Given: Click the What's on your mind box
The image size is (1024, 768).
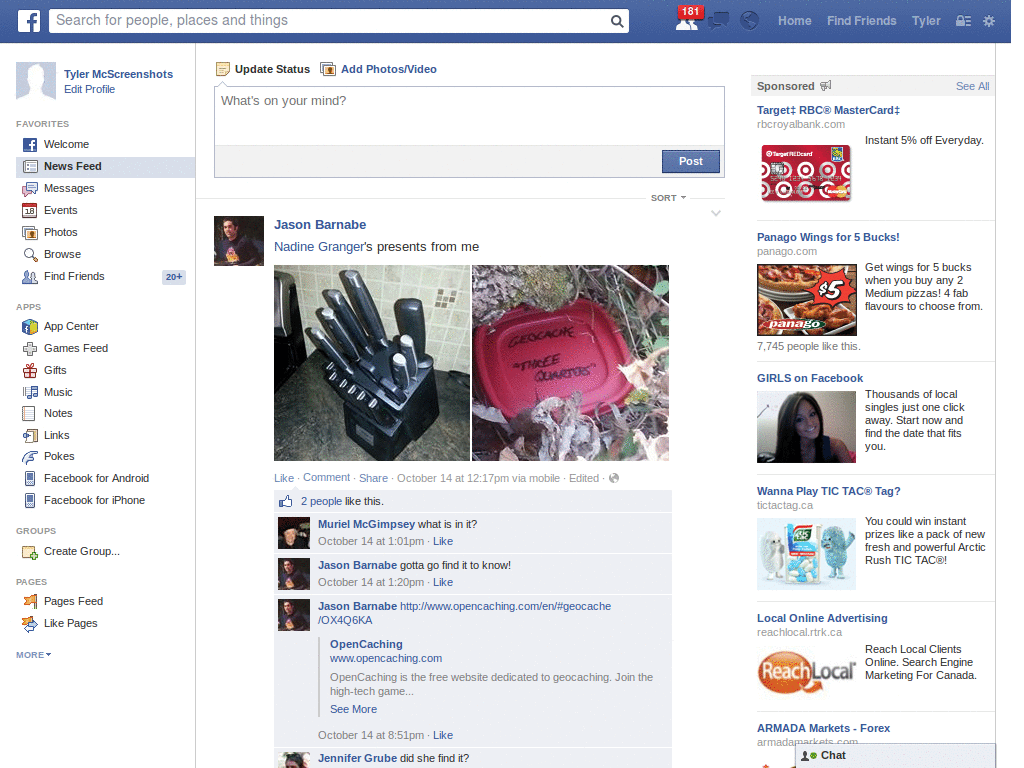Looking at the screenshot, I should point(469,116).
